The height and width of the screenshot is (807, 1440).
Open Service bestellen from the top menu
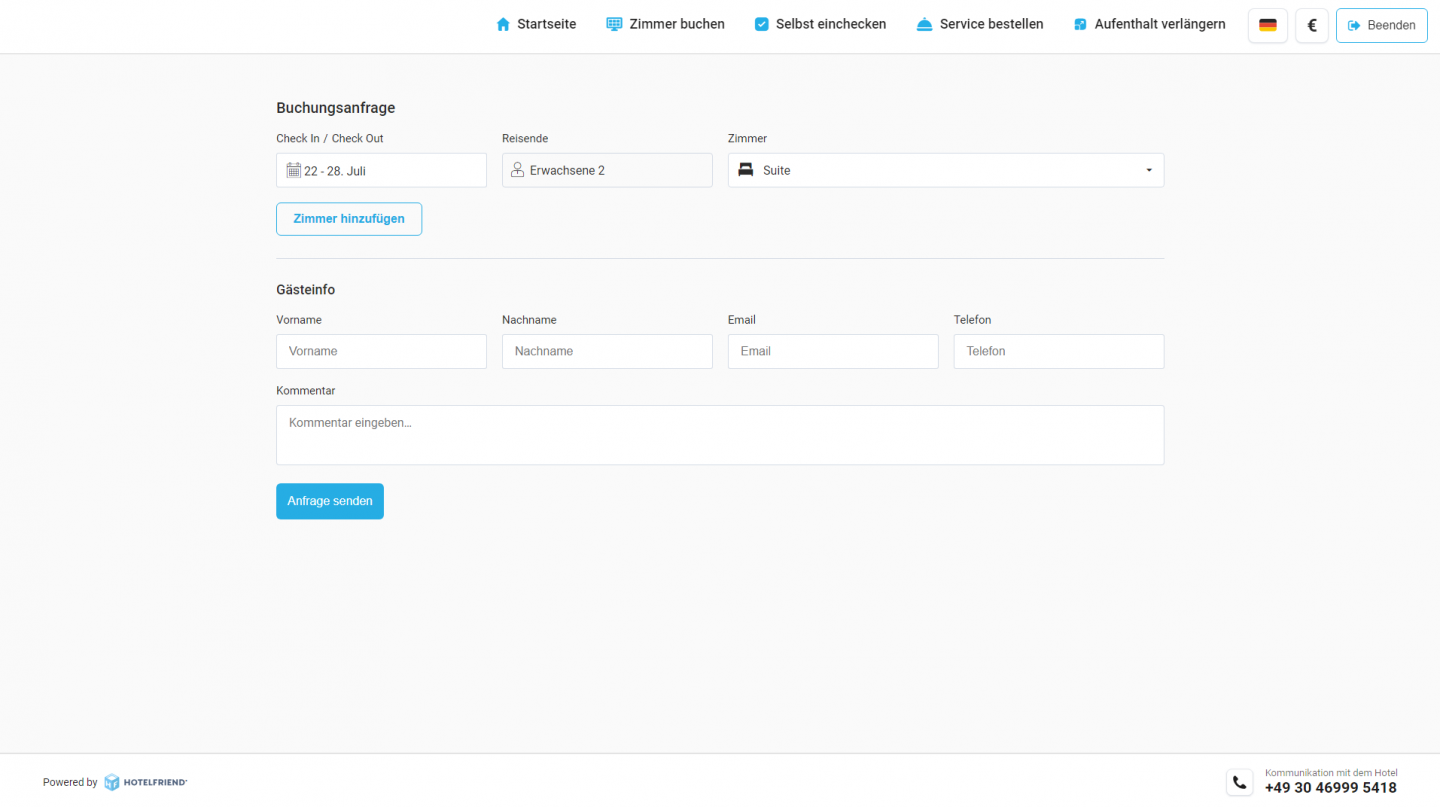coord(980,24)
